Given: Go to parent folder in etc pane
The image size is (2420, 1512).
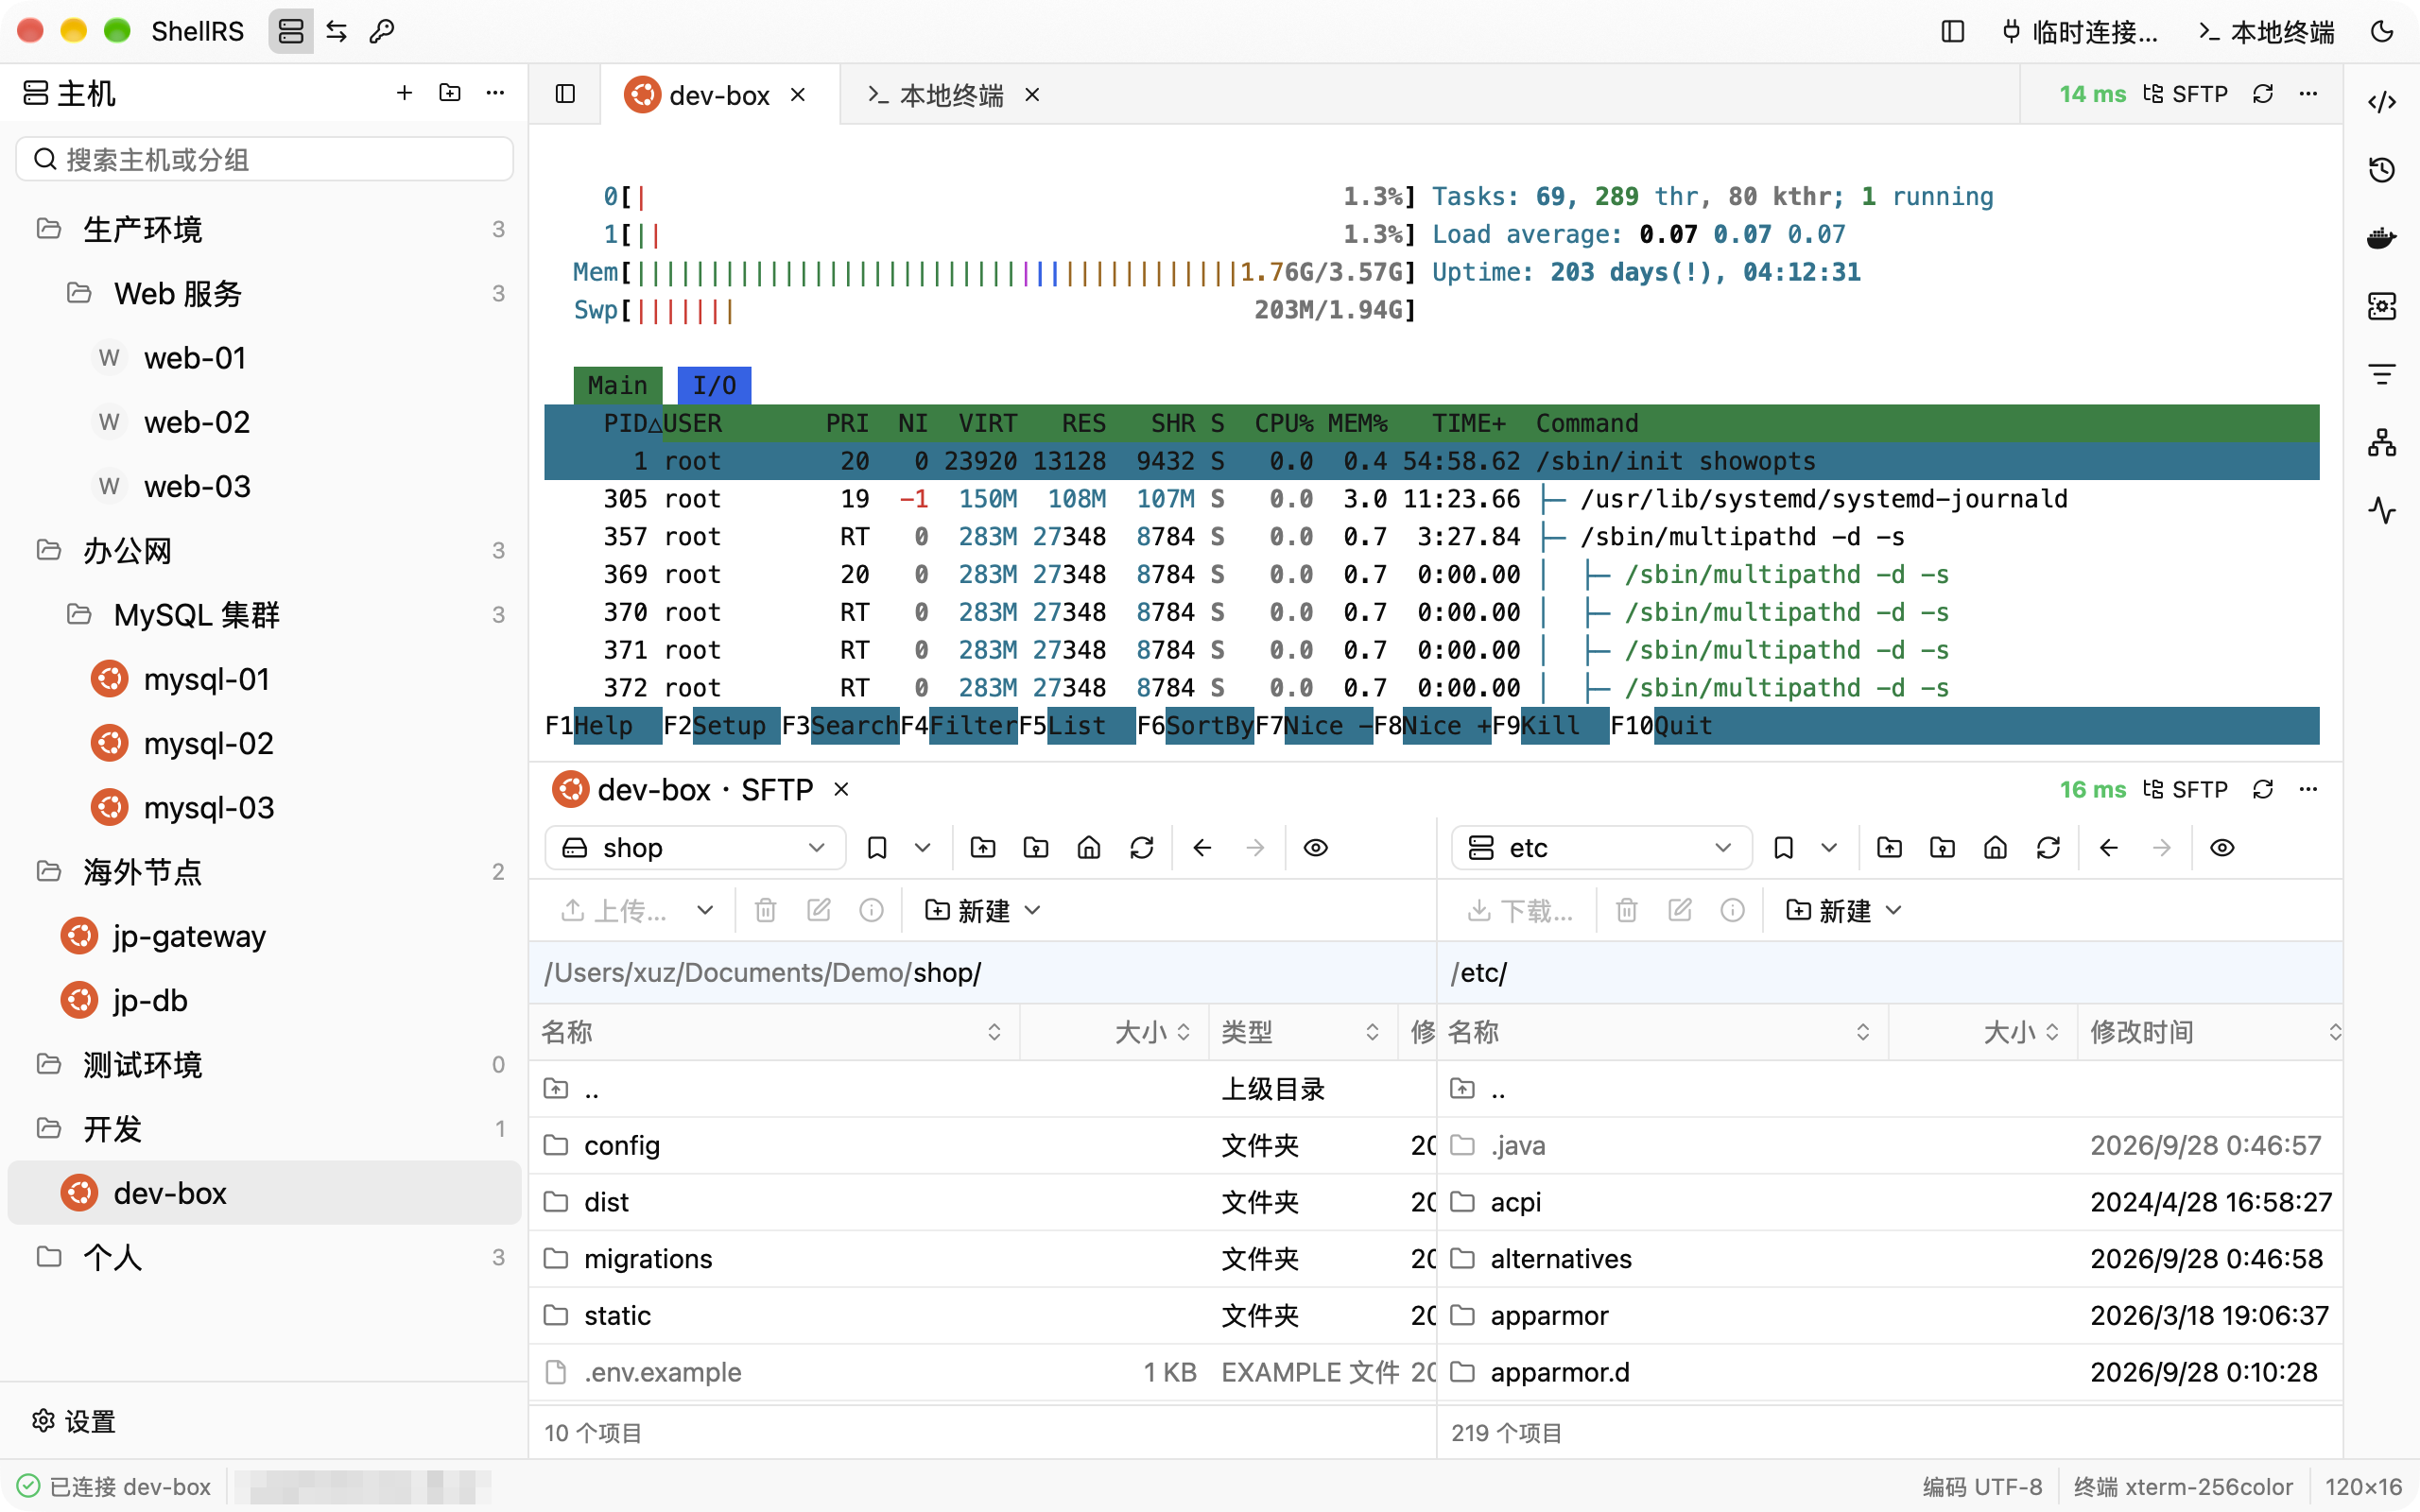Looking at the screenshot, I should pyautogui.click(x=1889, y=848).
